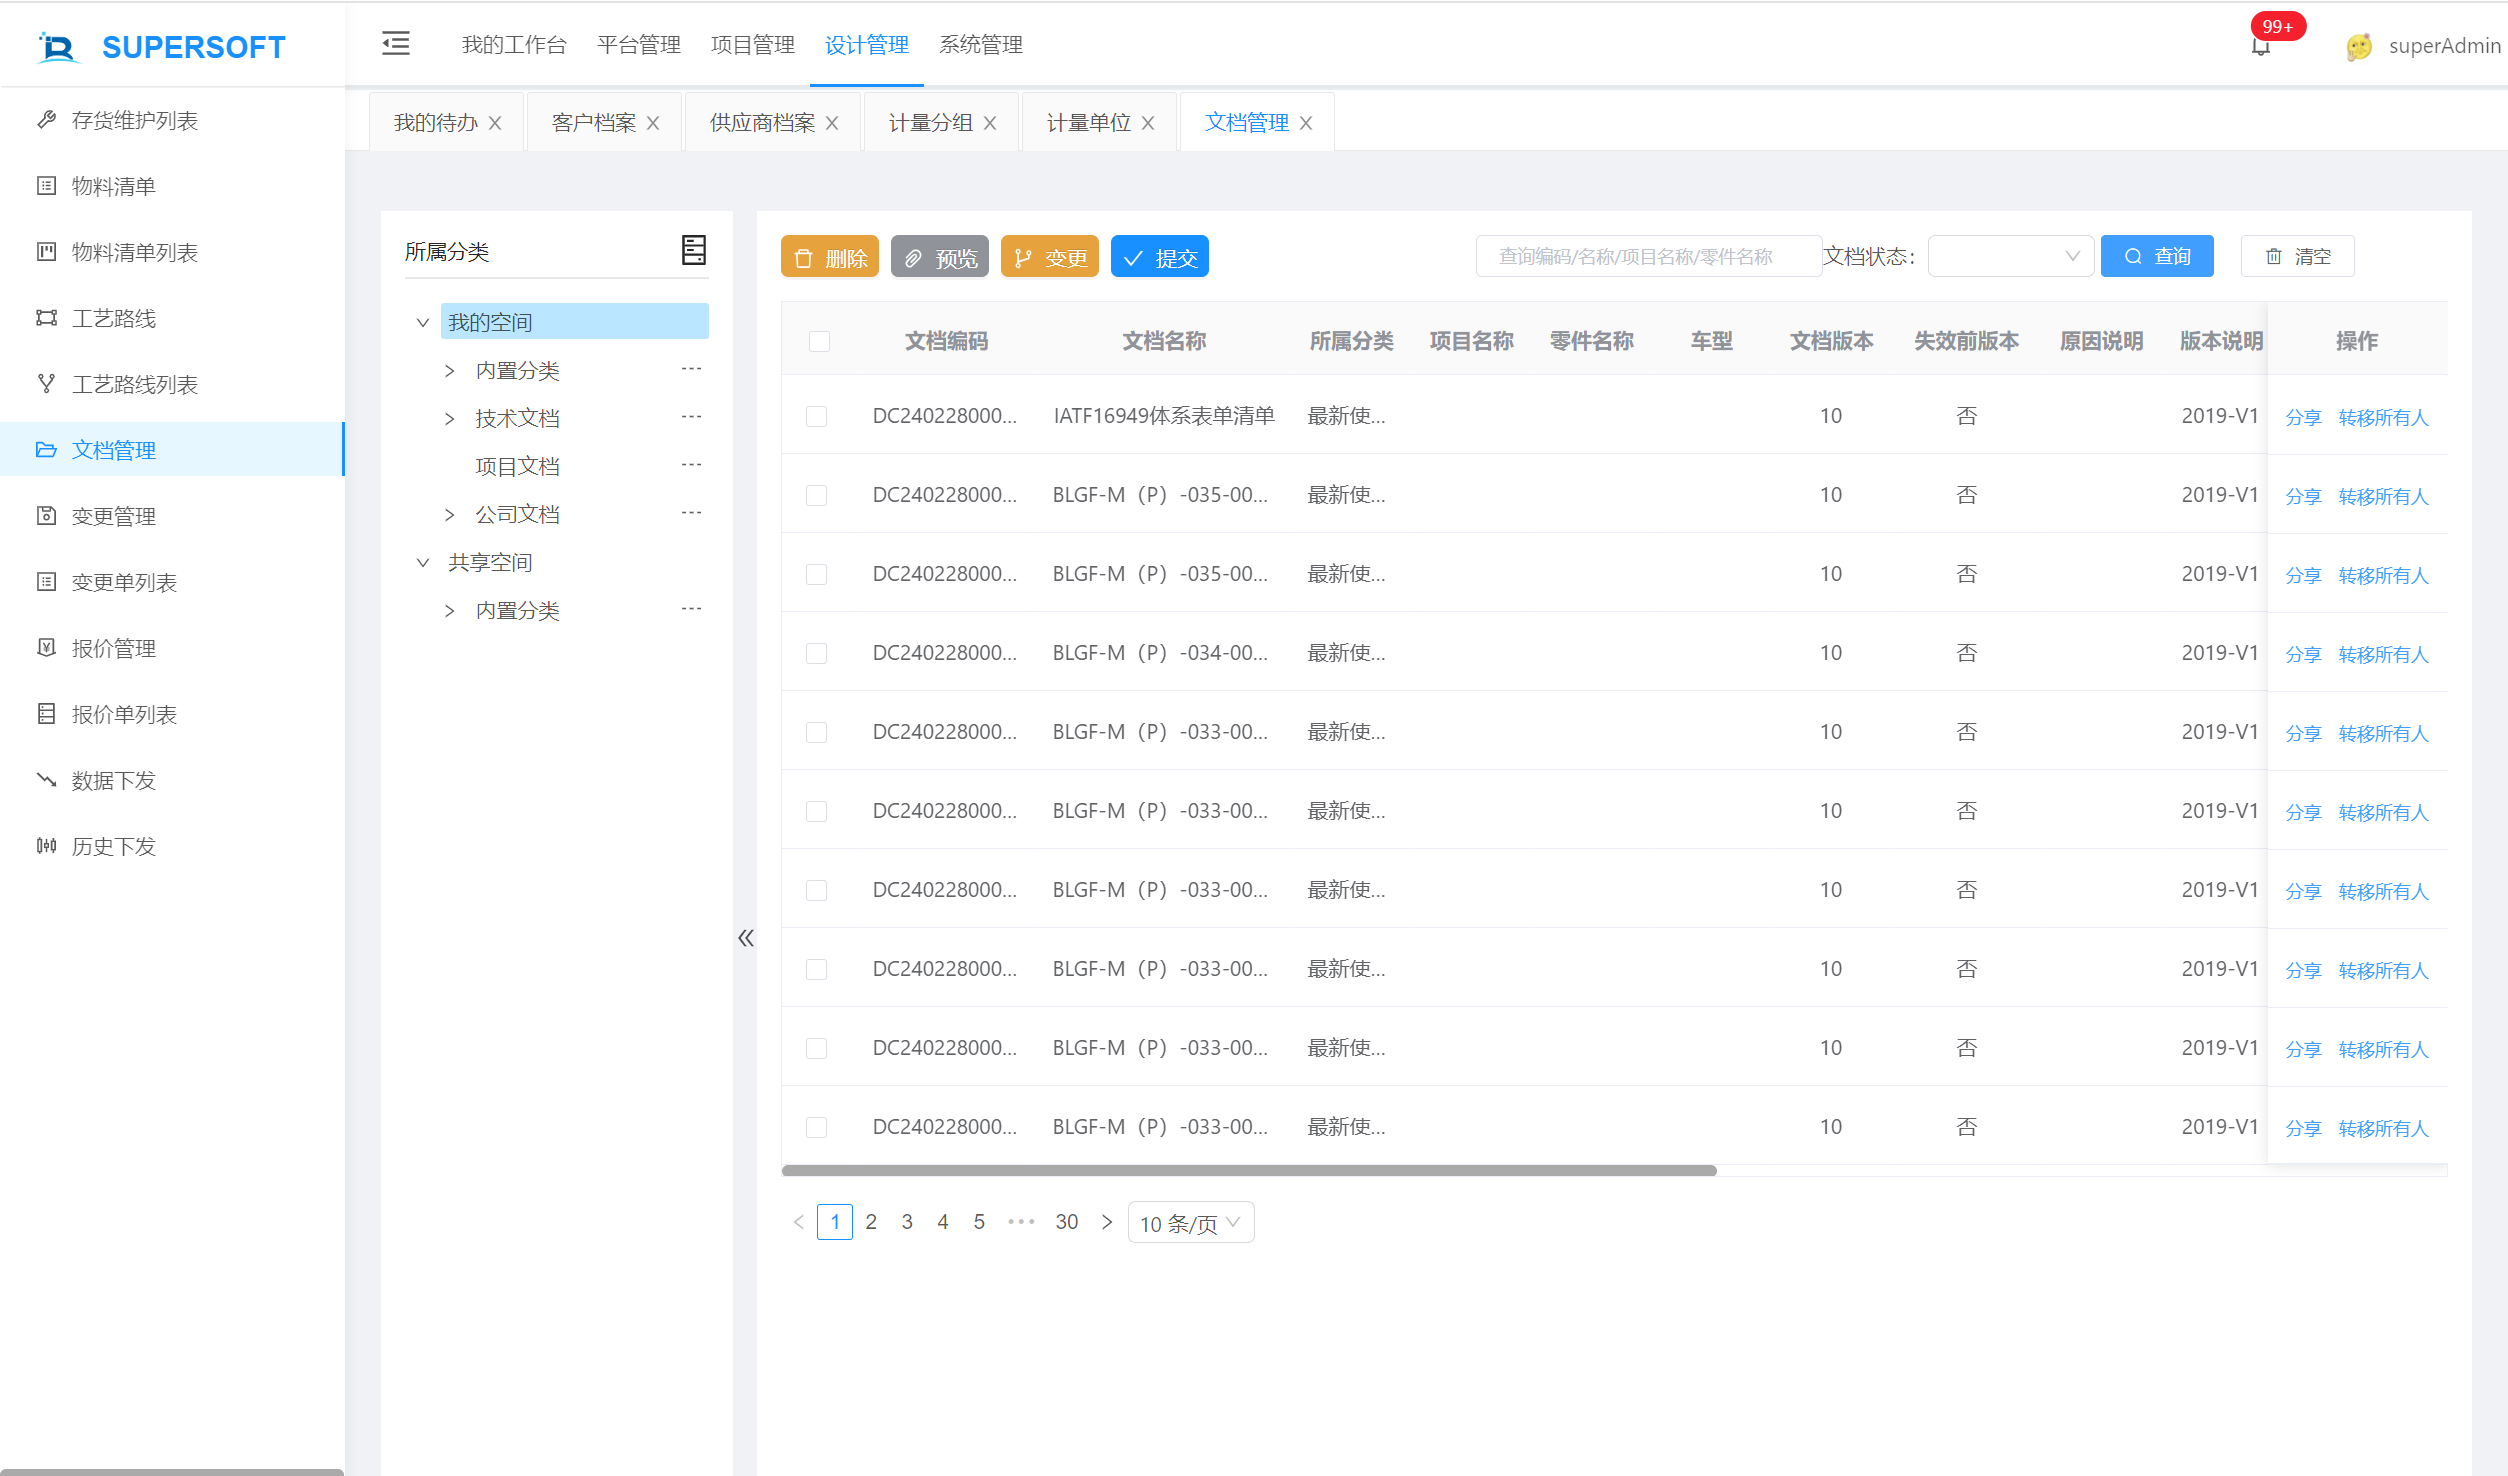Open 物料清单 in the sidebar
The image size is (2508, 1476).
[172, 186]
